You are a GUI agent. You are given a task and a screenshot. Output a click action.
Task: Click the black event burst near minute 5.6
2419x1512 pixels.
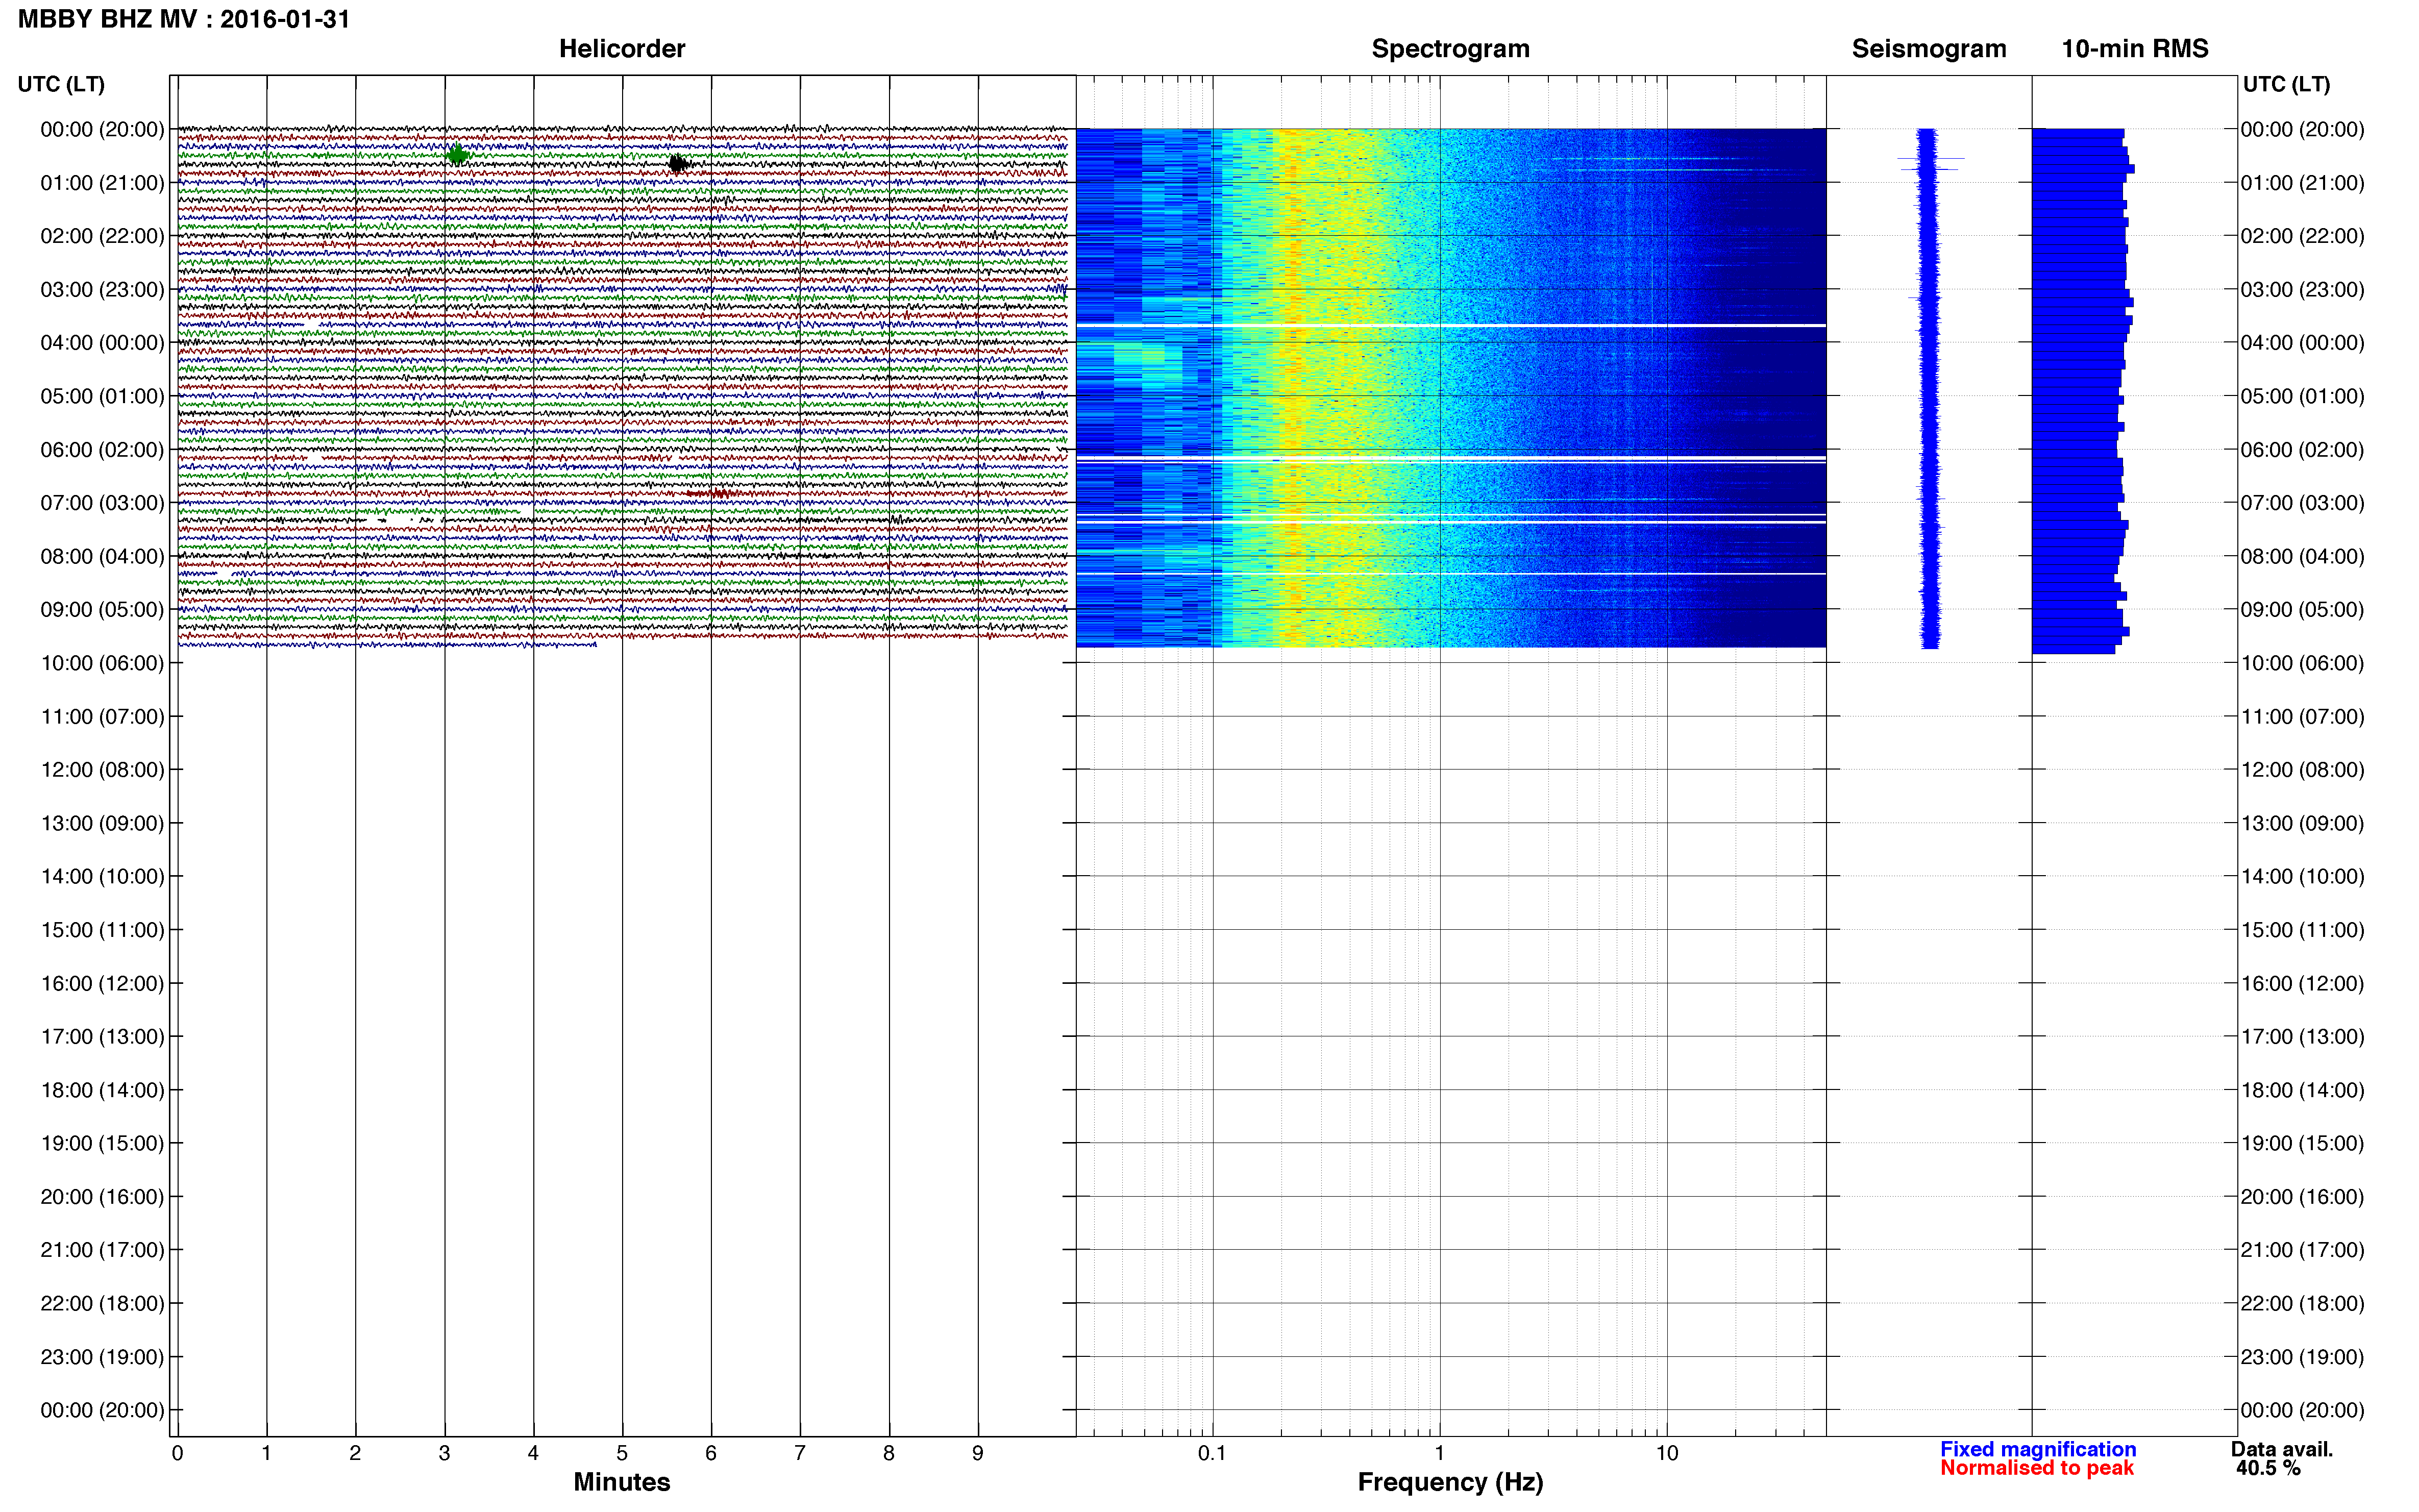(679, 163)
